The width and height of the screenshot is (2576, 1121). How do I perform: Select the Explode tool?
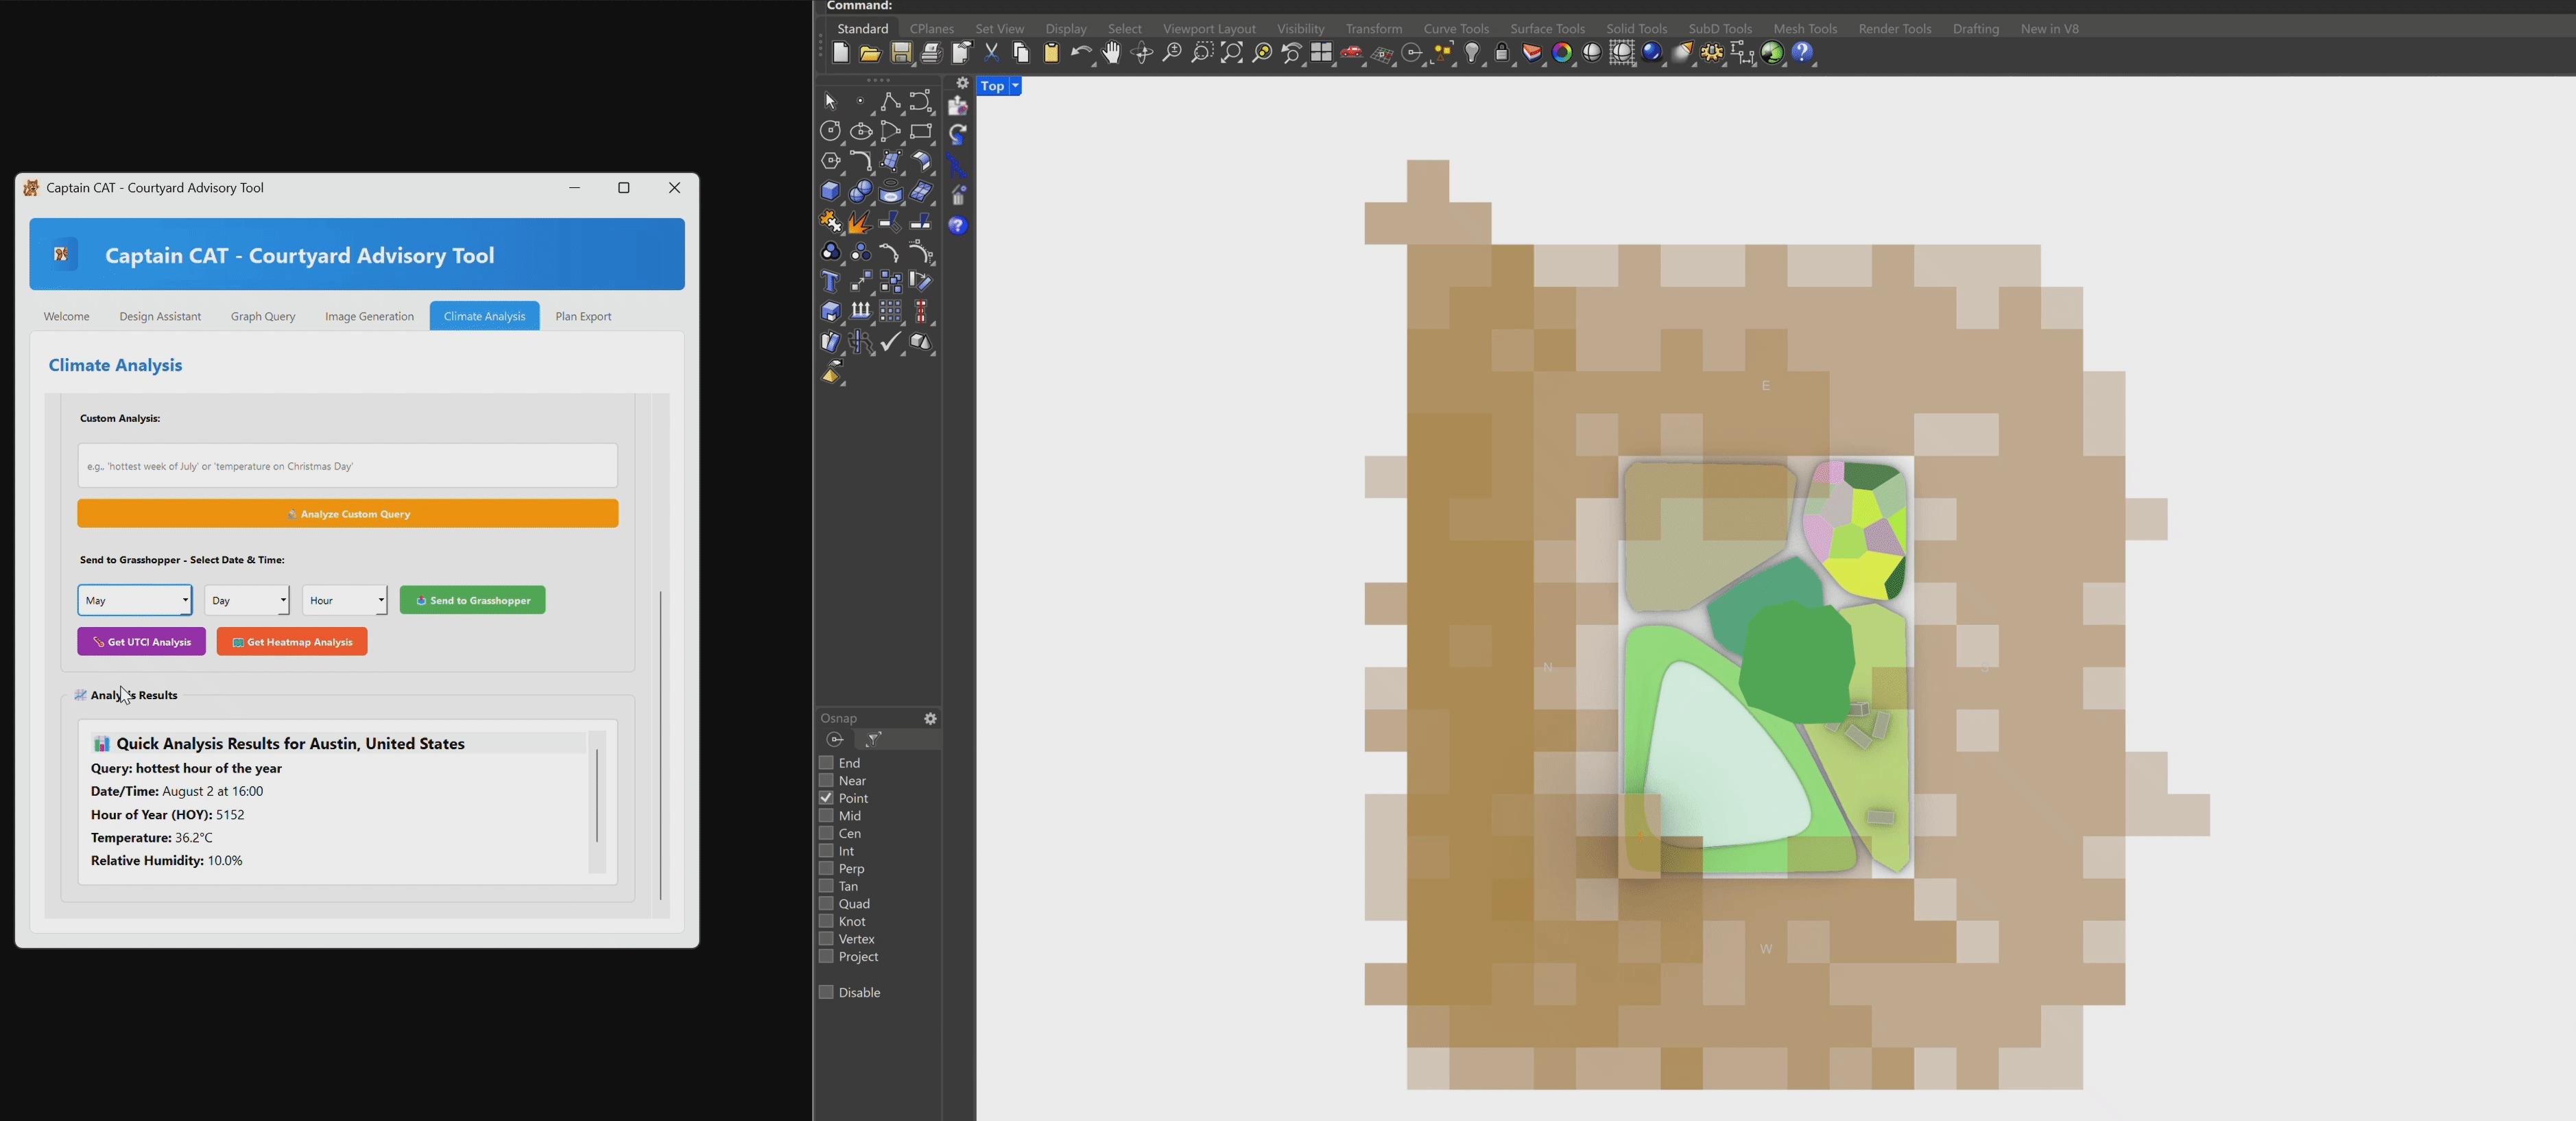860,222
